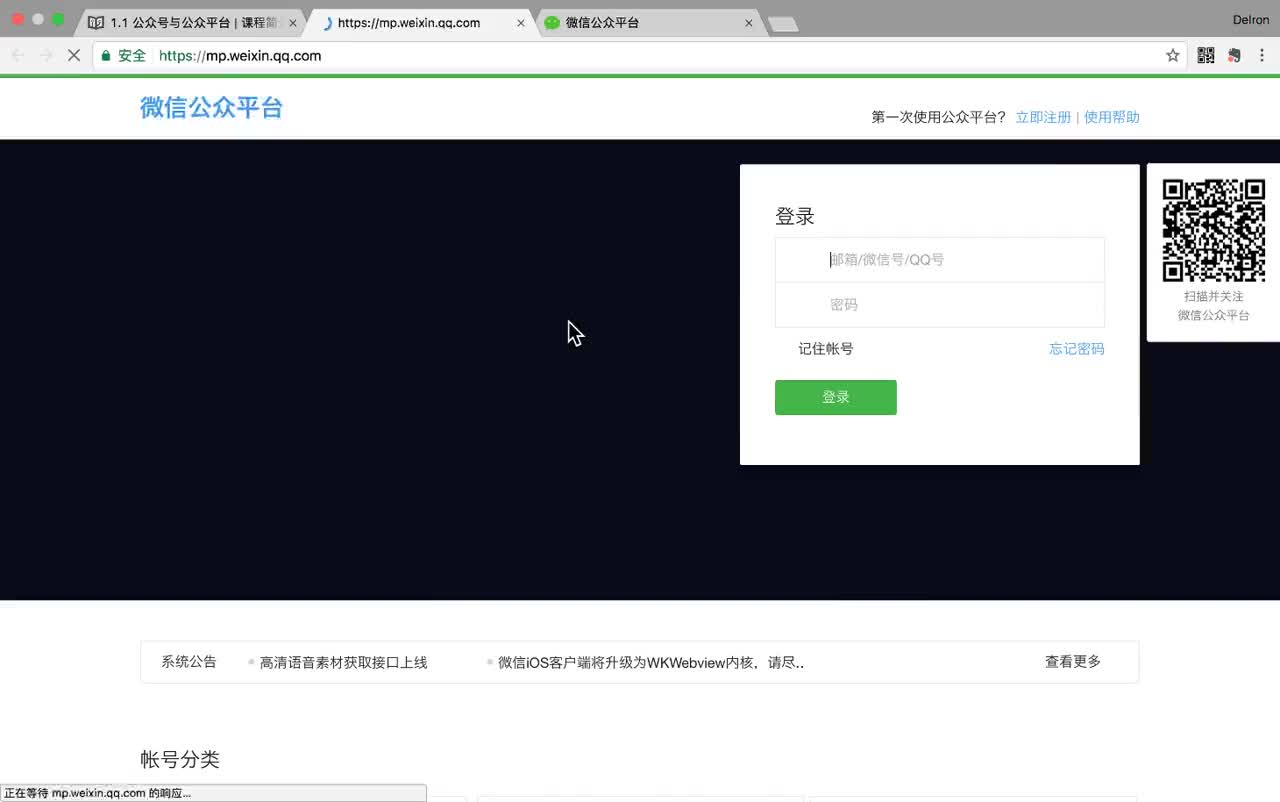Open a new browser tab
This screenshot has height=802, width=1280.
tap(782, 24)
